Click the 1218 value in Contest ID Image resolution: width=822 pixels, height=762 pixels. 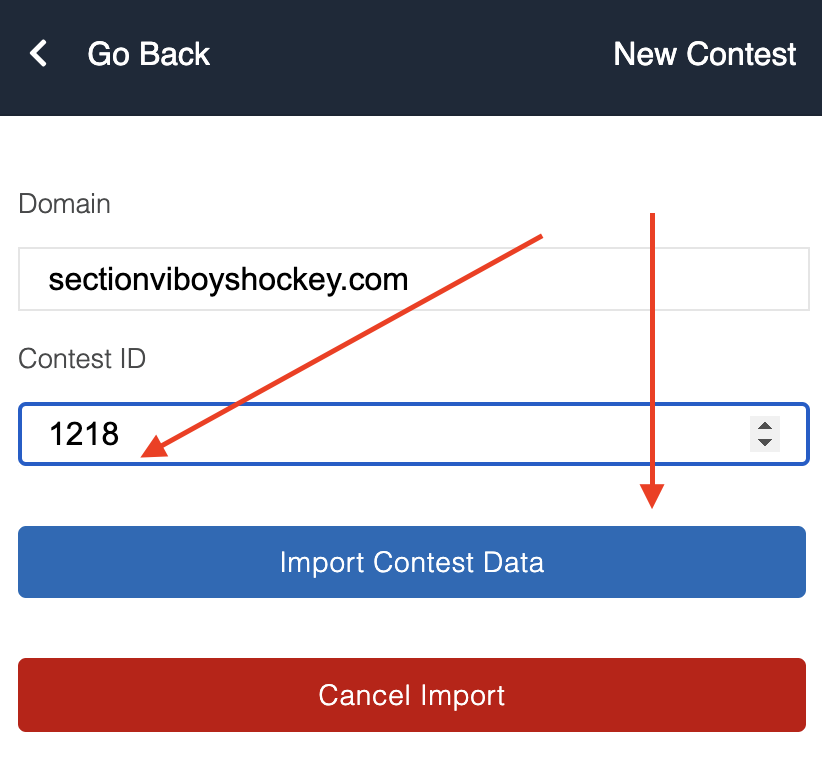84,434
